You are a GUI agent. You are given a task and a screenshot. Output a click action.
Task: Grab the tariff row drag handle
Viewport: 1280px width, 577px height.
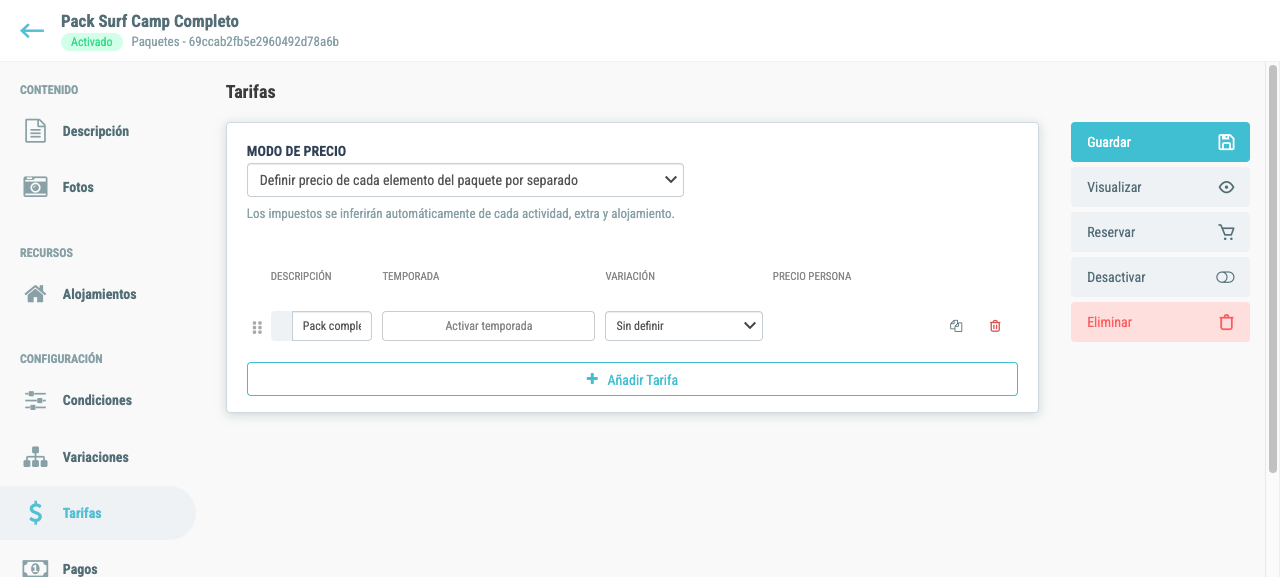[x=257, y=327]
